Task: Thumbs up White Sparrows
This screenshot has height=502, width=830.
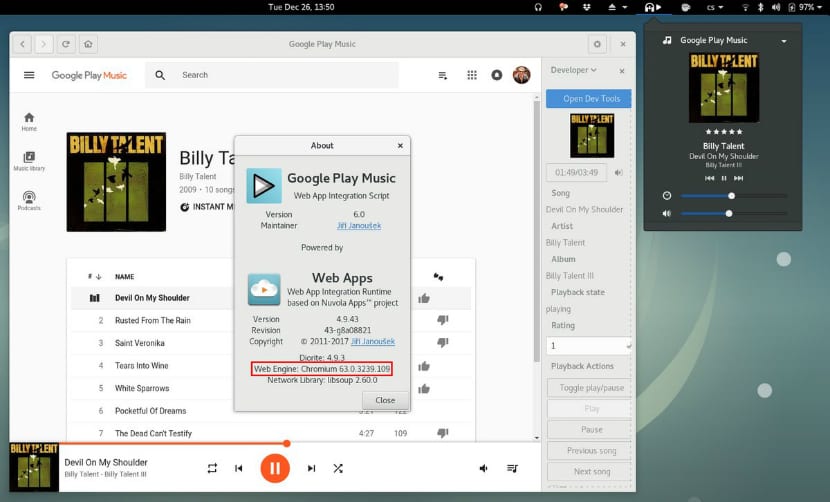Action: pos(424,389)
